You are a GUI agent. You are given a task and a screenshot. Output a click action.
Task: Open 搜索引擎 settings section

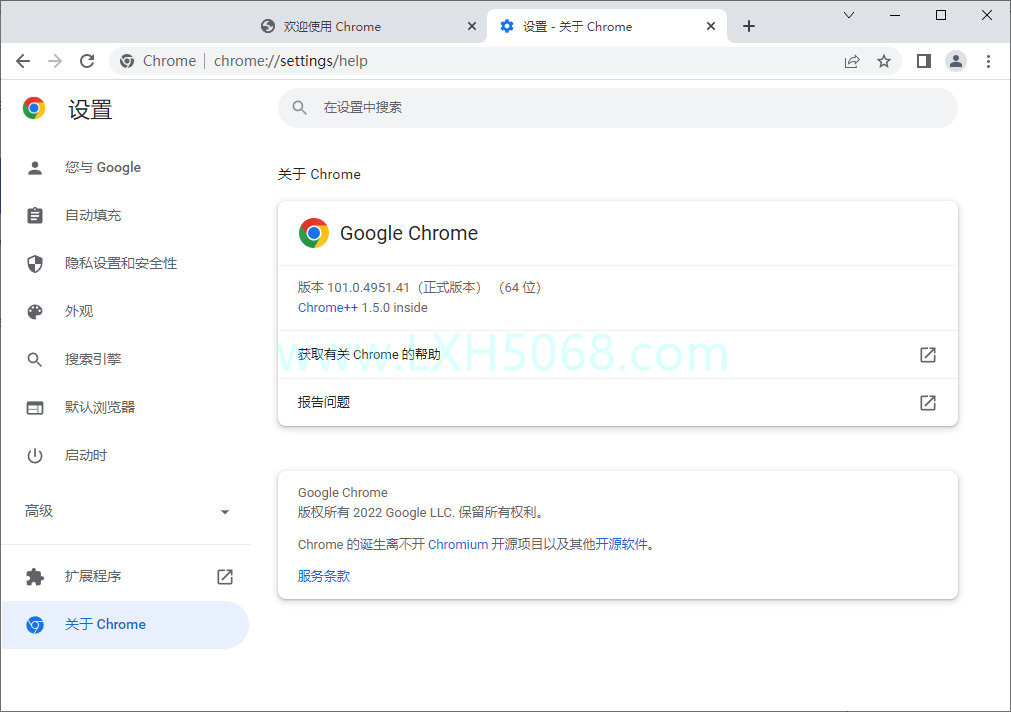click(x=126, y=359)
